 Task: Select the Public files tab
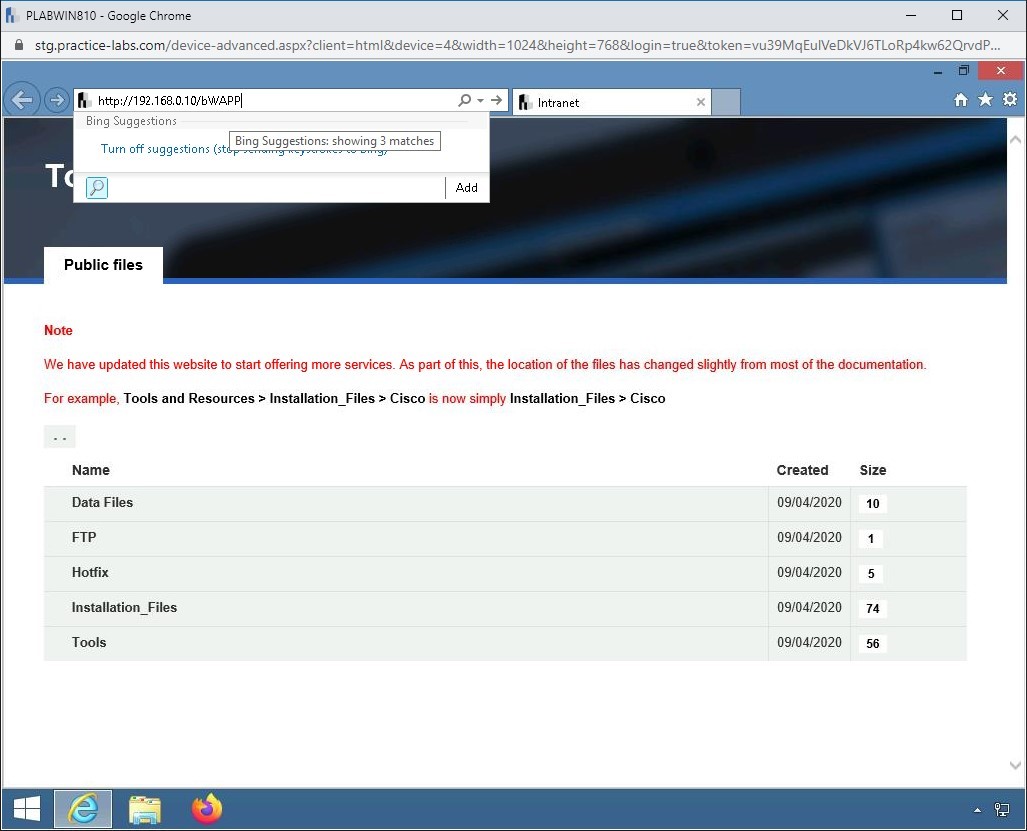(x=102, y=265)
